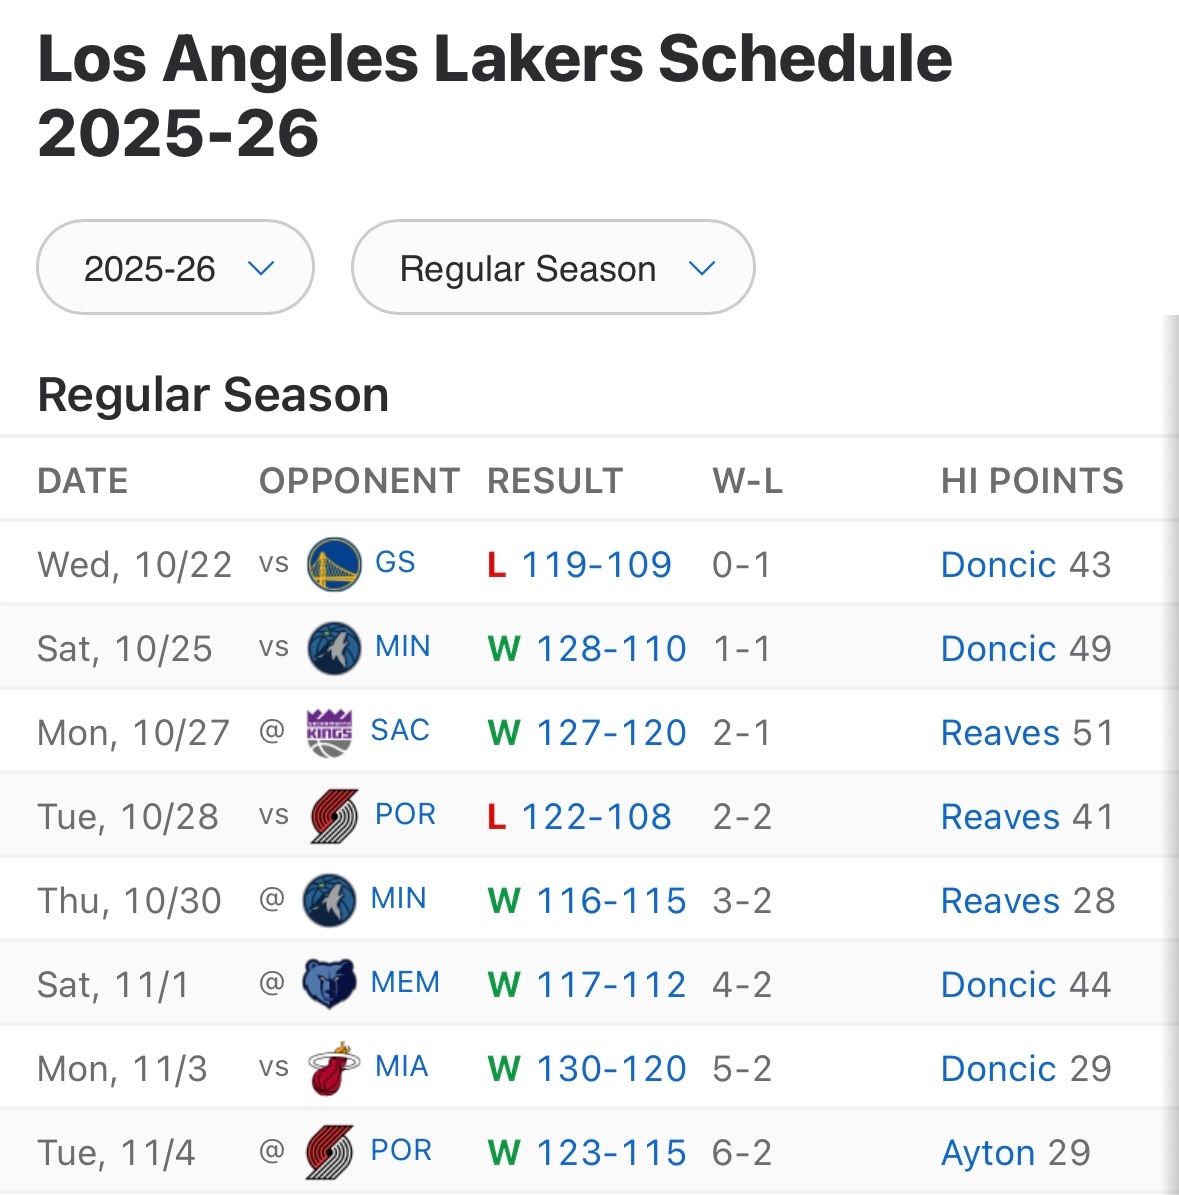
Task: Click Reaves 51 high points link
Action: (1000, 733)
